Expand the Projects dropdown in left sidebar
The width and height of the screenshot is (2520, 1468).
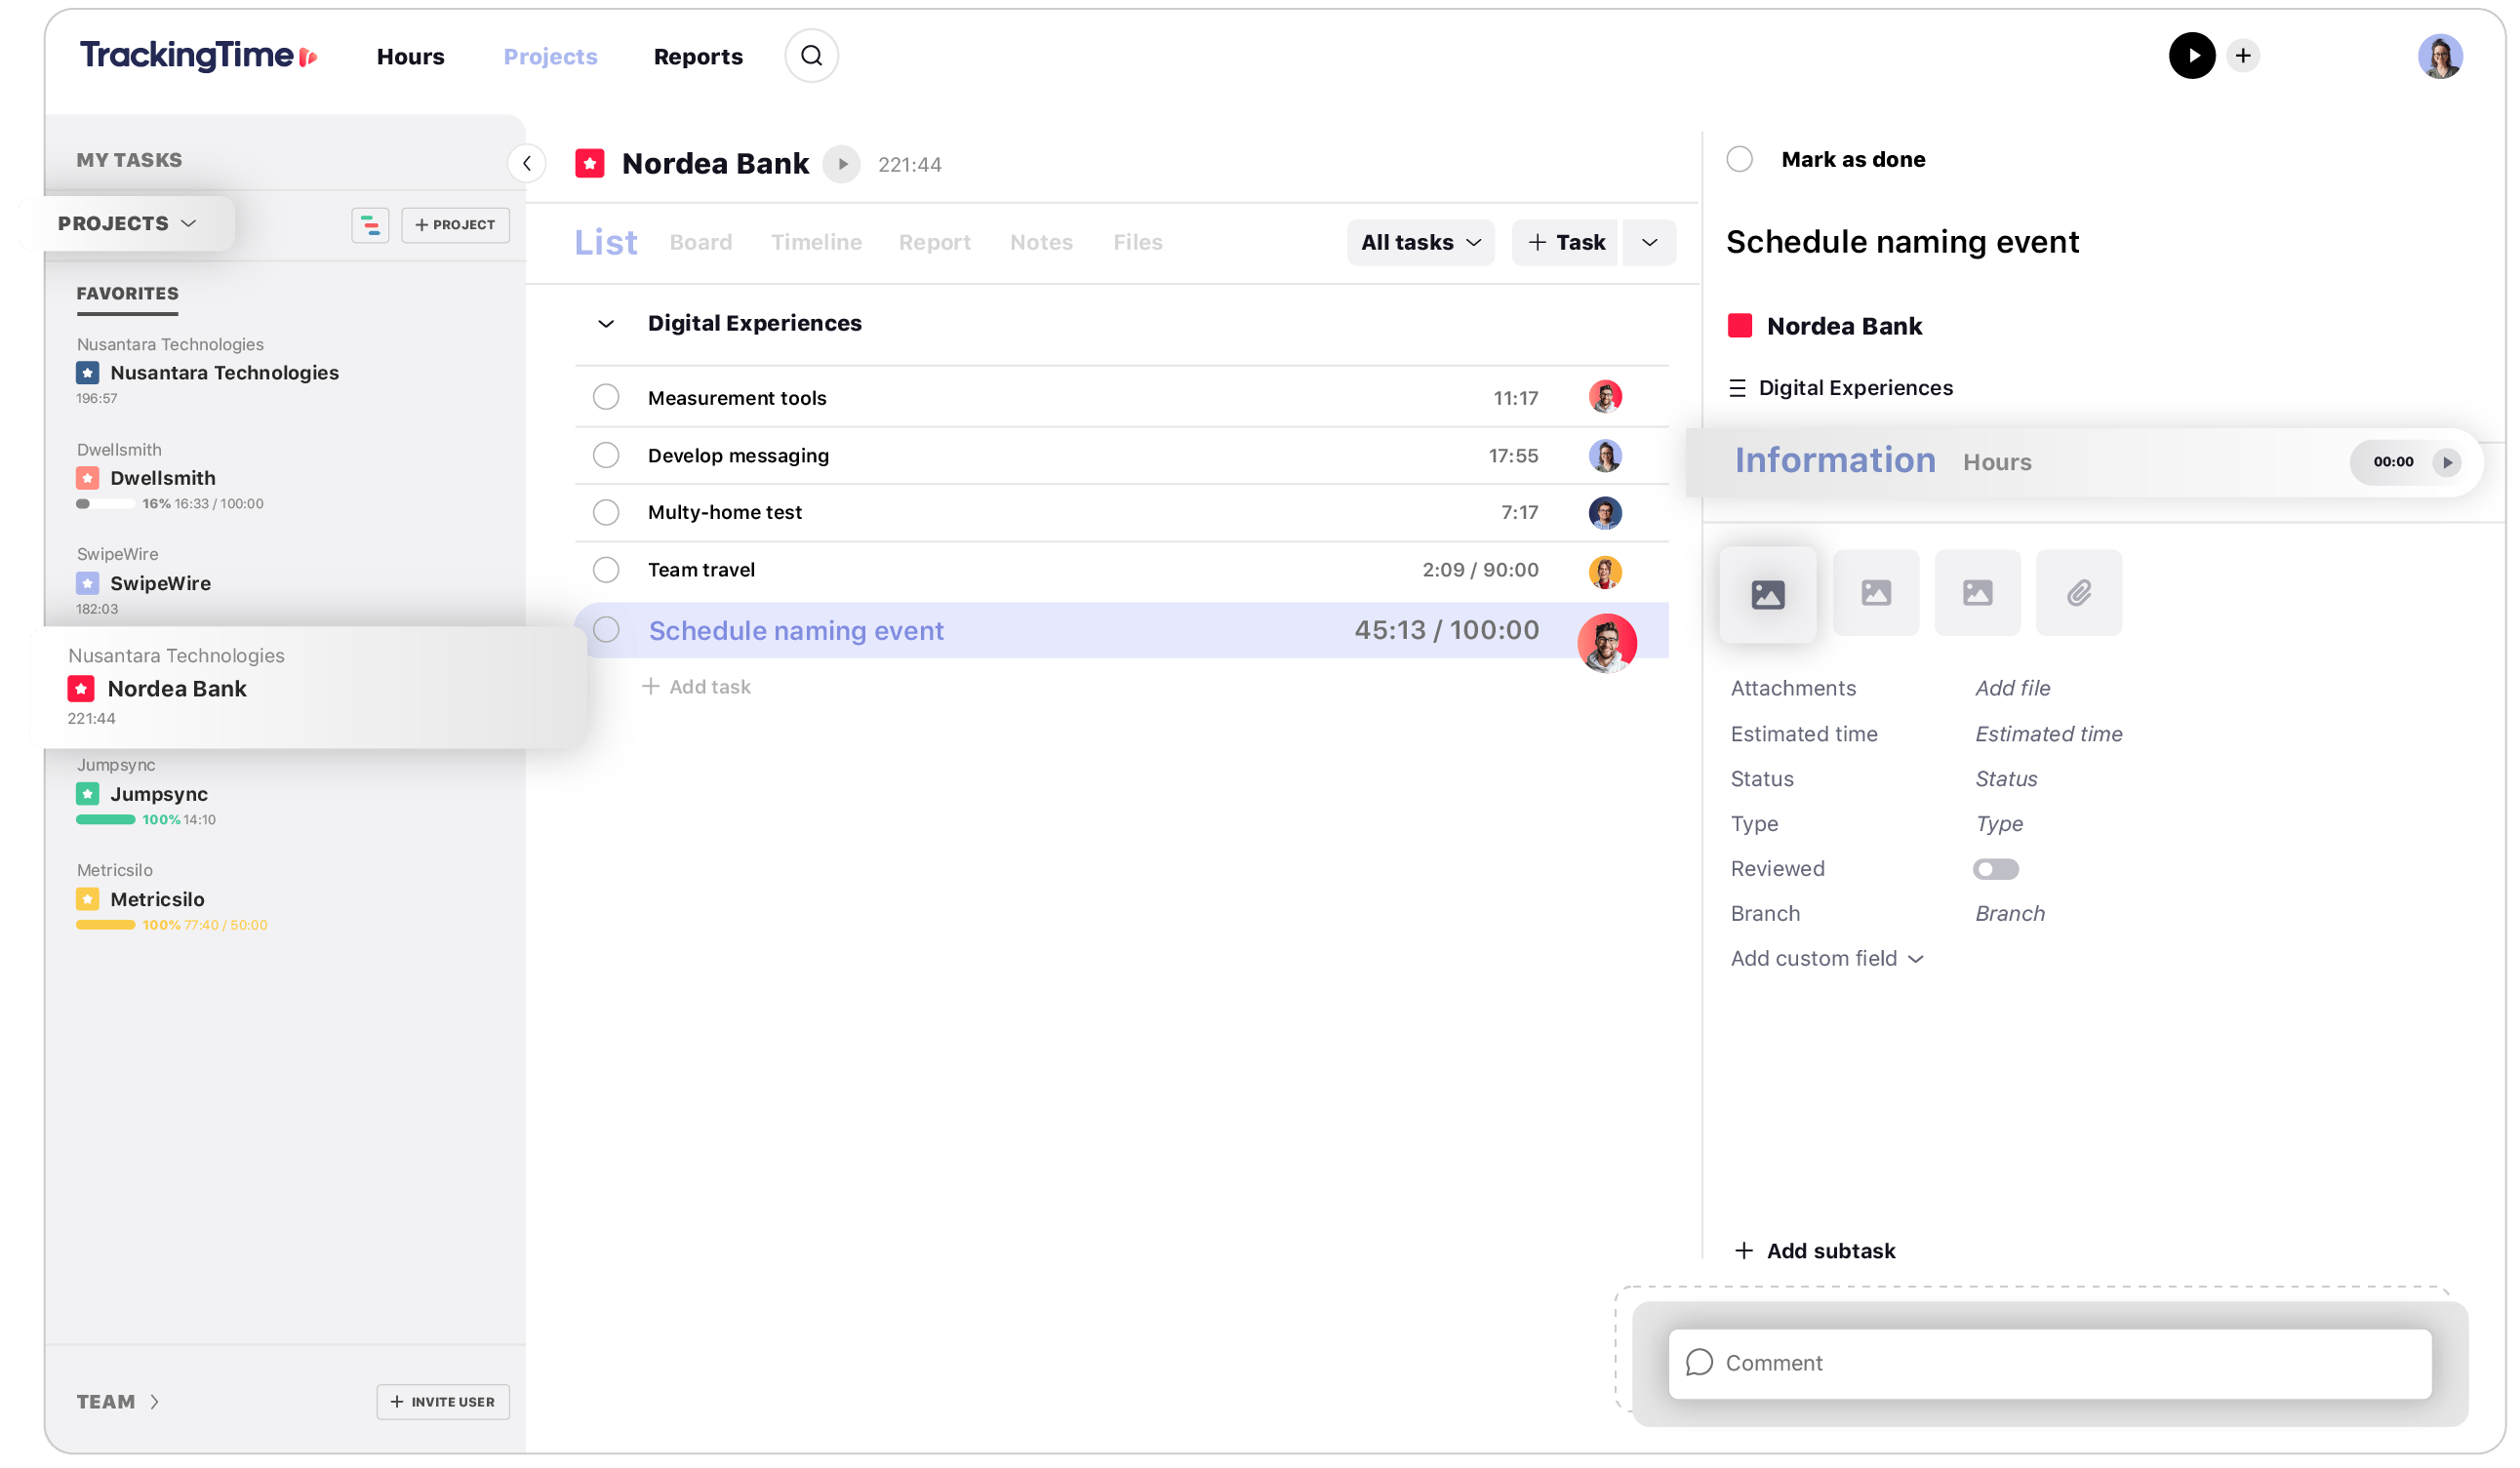point(126,222)
